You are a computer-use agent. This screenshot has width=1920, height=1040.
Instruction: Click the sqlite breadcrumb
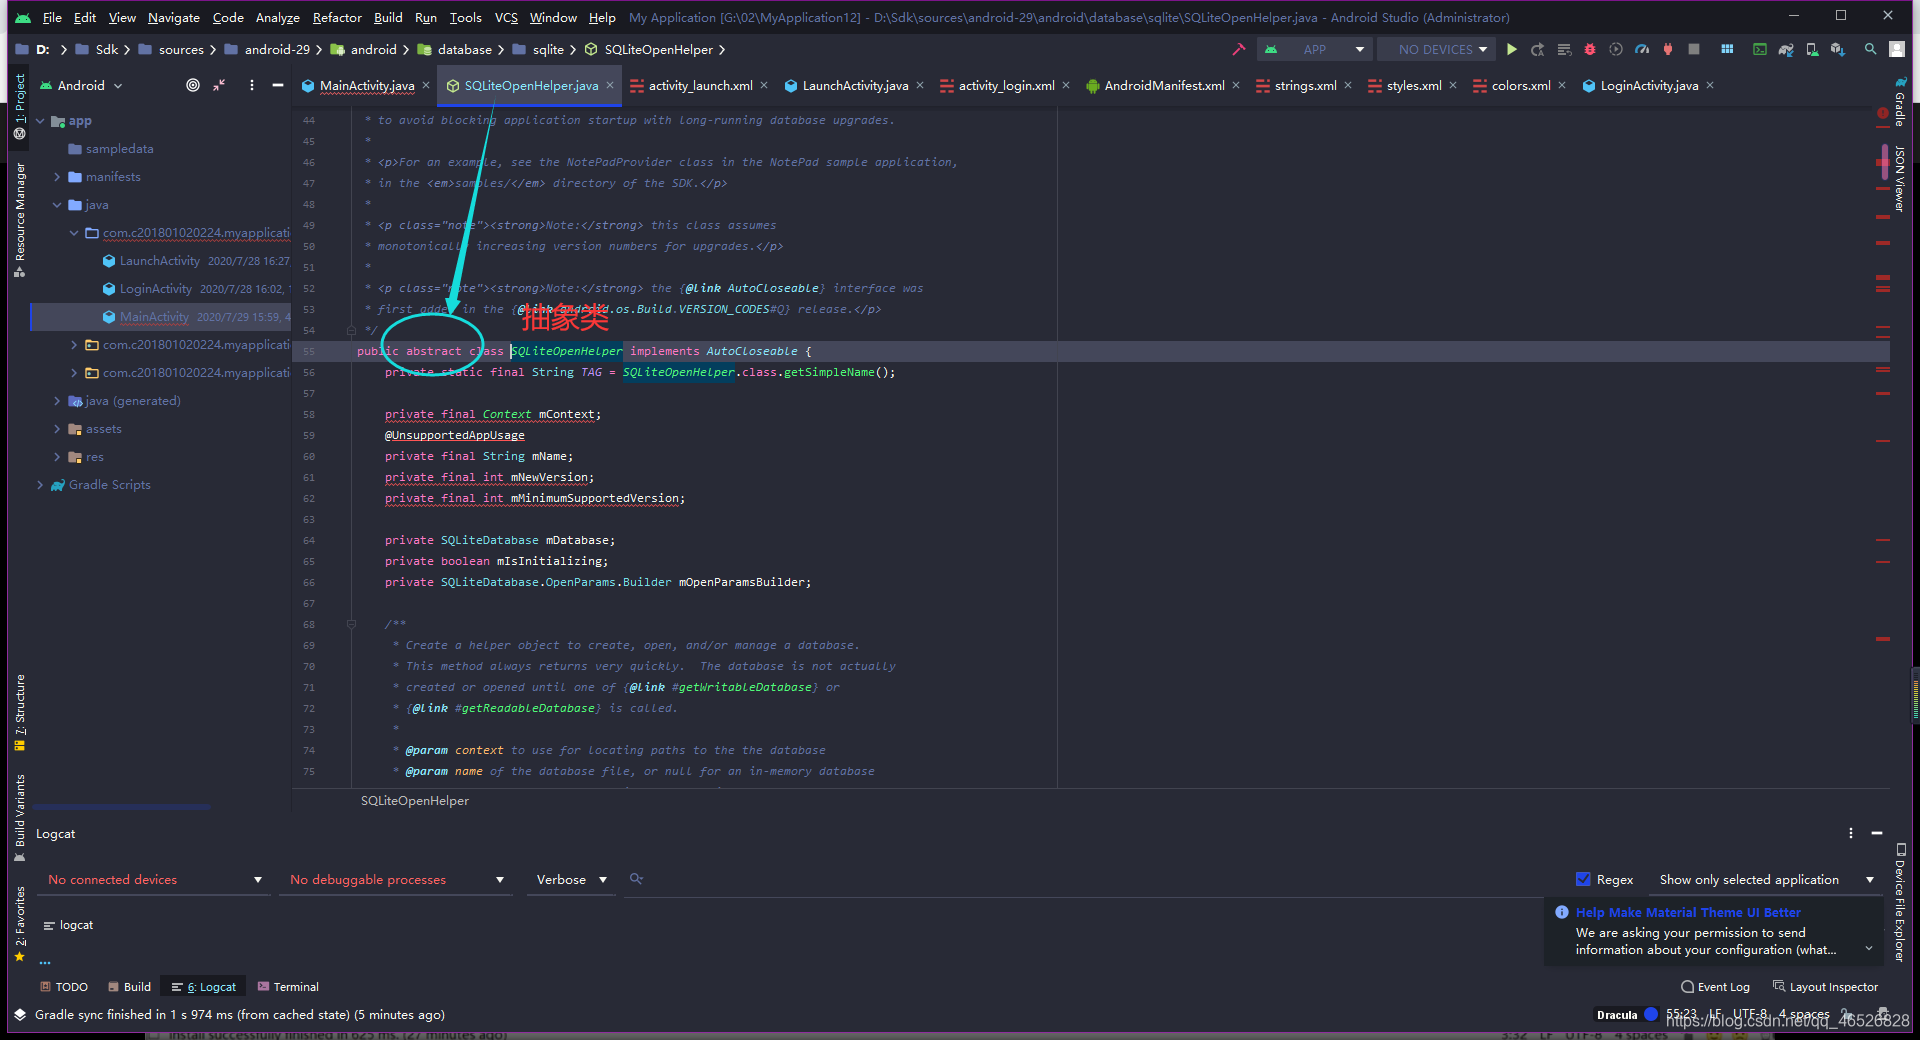(x=548, y=49)
